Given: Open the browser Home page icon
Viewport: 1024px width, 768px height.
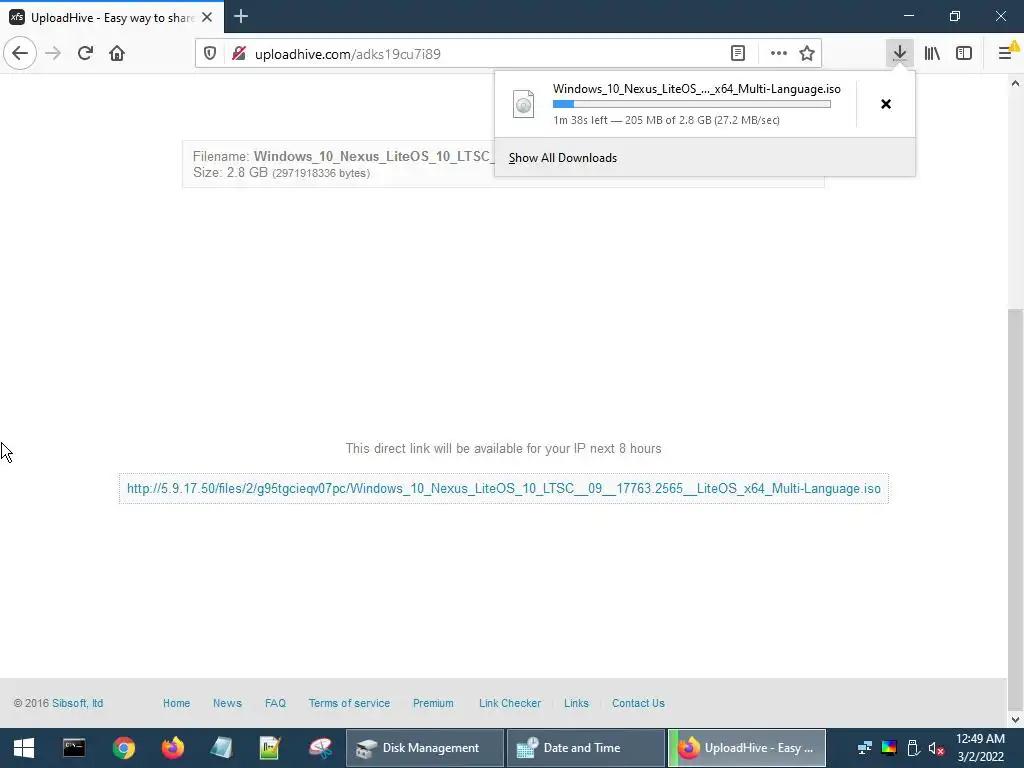Looking at the screenshot, I should tap(117, 53).
